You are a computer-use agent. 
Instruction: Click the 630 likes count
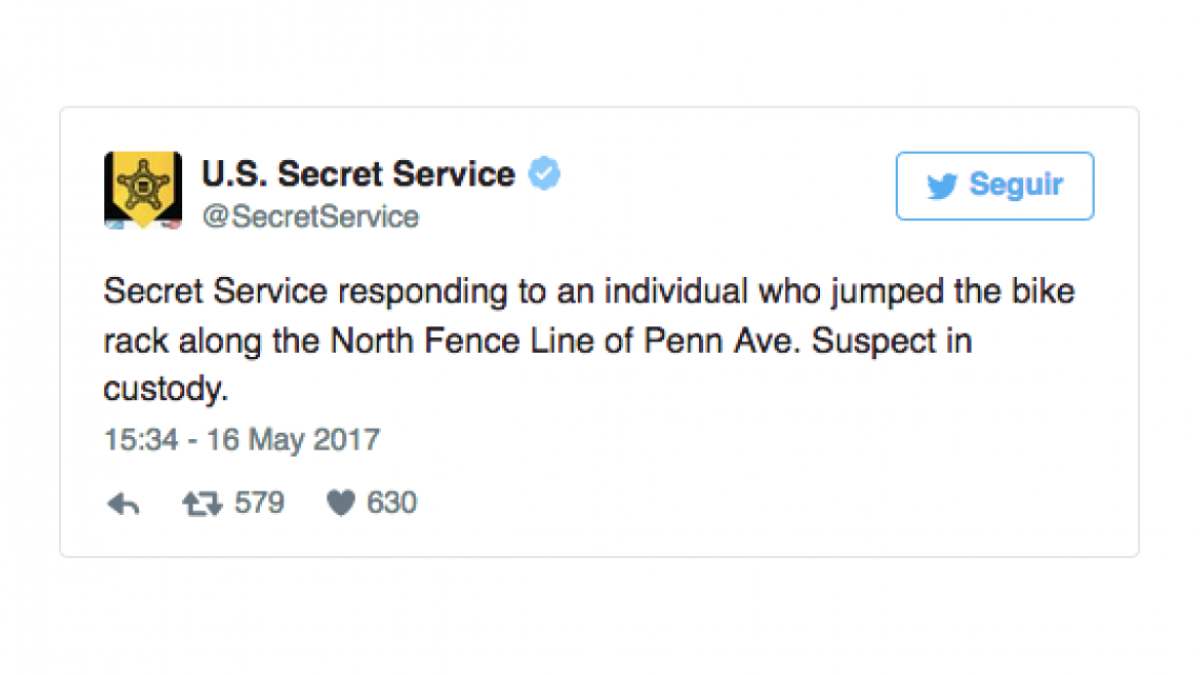(x=392, y=502)
